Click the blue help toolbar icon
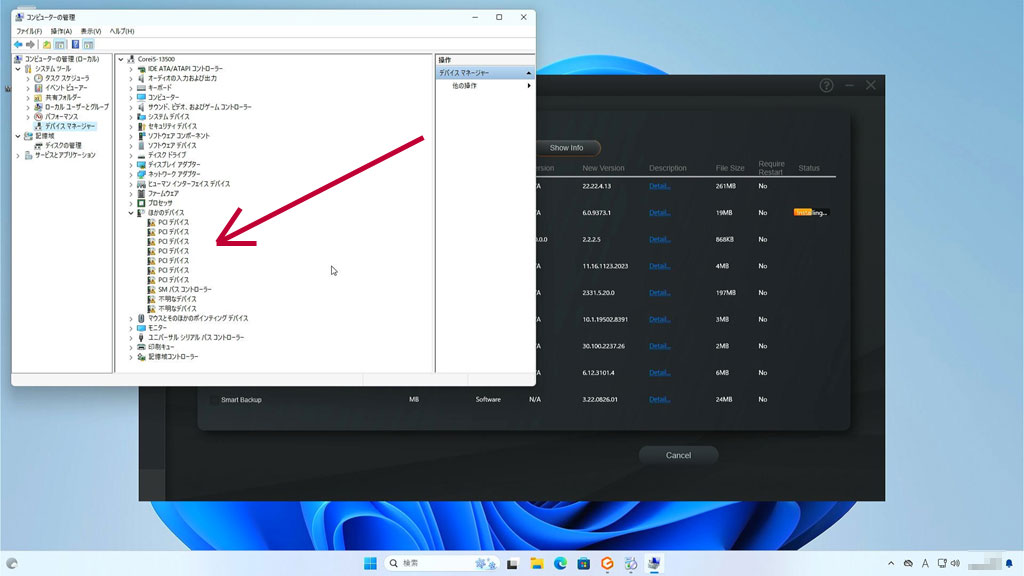The image size is (1024, 576). 75,45
